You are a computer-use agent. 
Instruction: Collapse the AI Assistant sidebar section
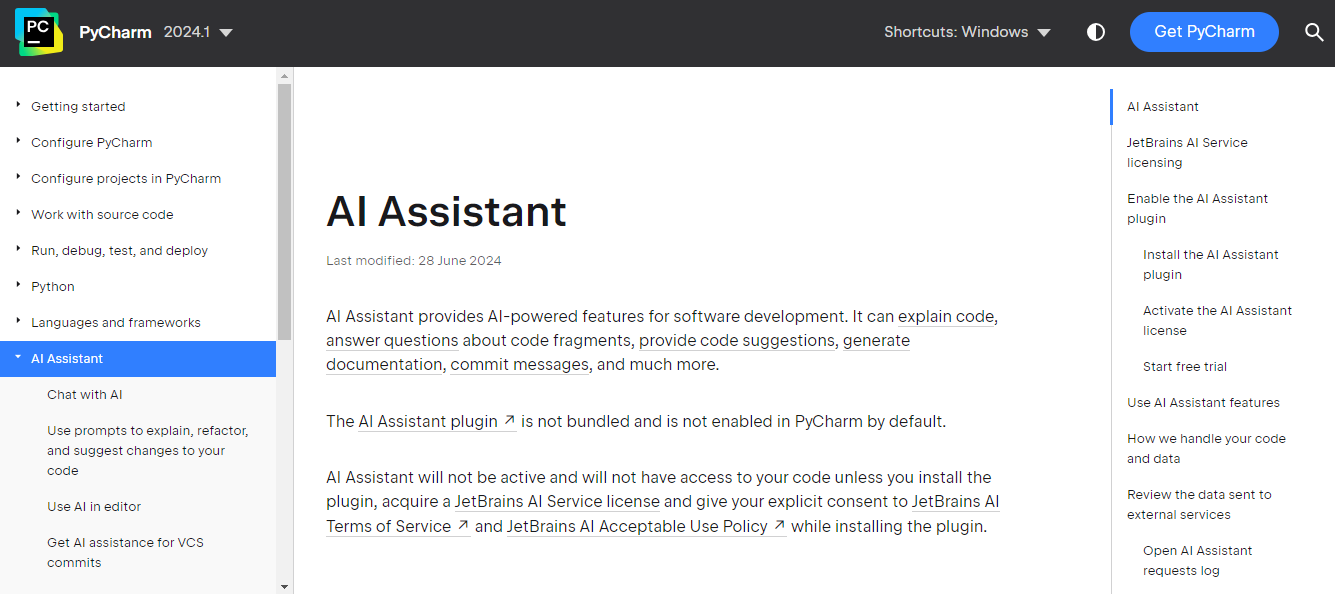pyautogui.click(x=18, y=357)
